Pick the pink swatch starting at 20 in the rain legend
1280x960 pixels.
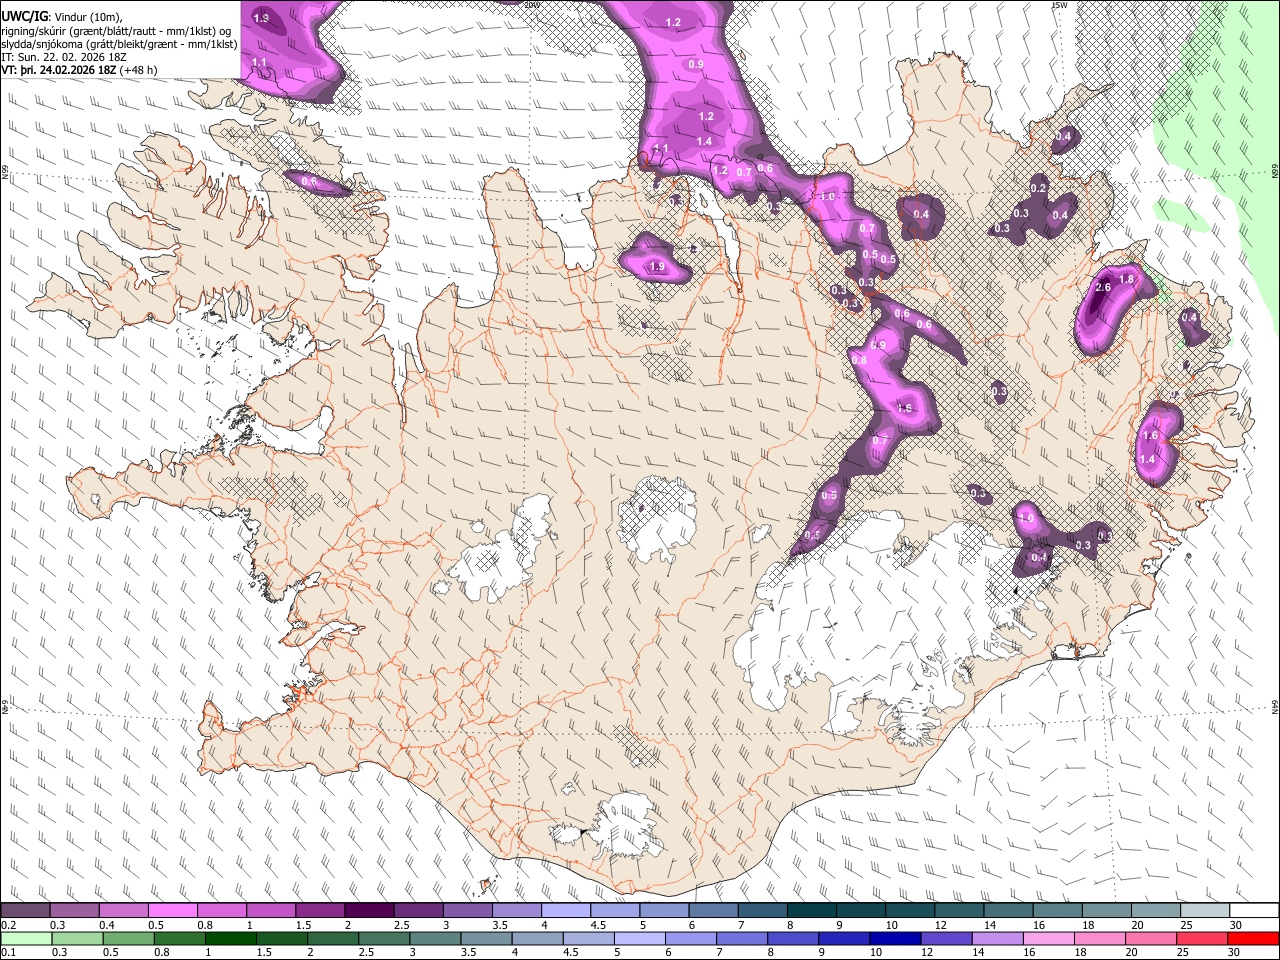point(1151,938)
